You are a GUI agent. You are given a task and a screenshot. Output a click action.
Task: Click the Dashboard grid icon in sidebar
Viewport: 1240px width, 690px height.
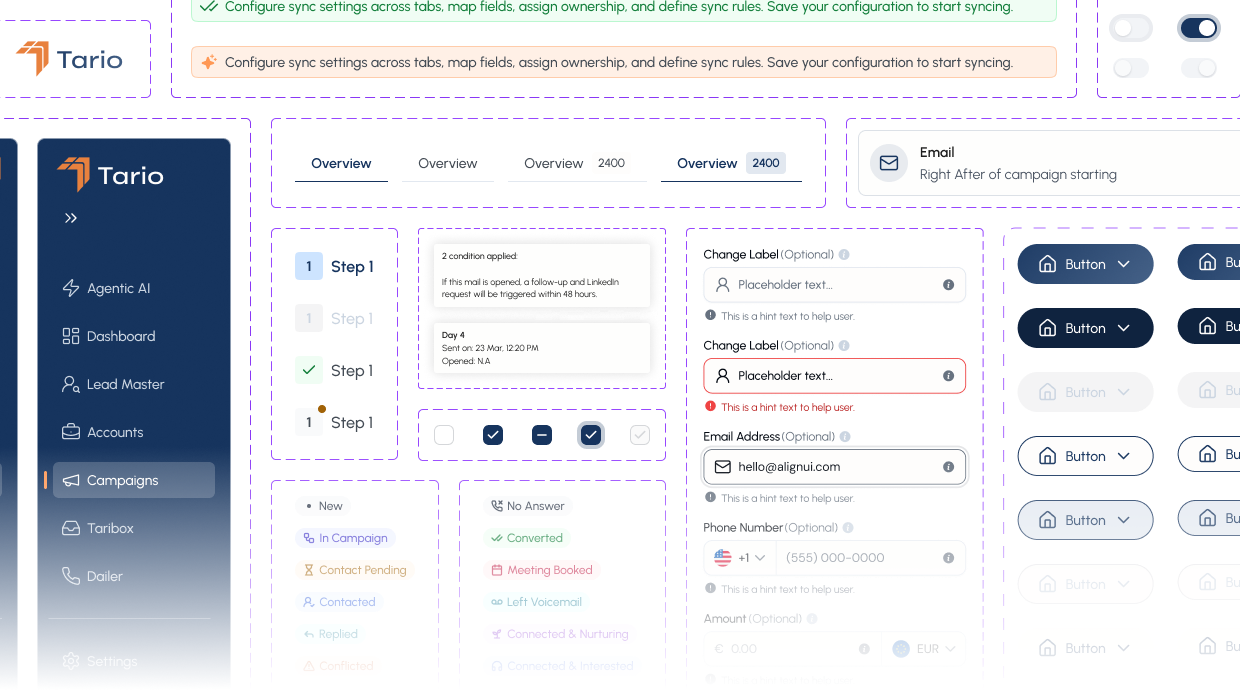coord(71,336)
